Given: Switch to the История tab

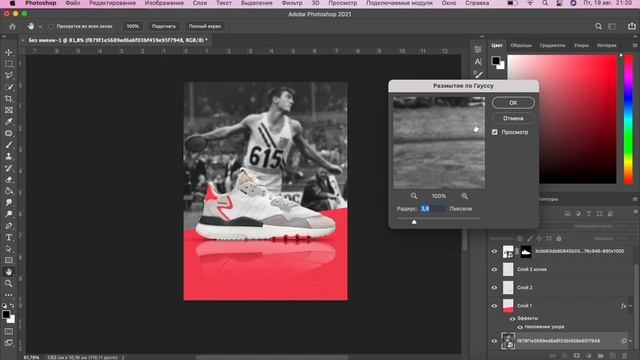Looking at the screenshot, I should [x=607, y=45].
